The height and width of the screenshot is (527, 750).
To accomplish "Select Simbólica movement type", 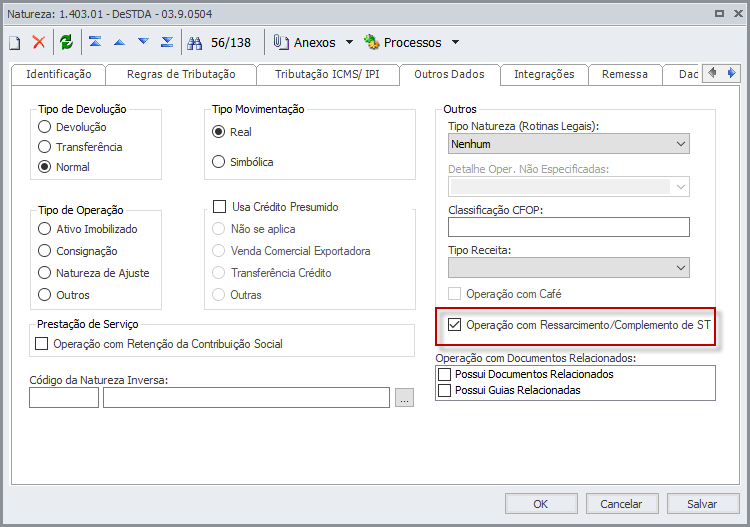I will coord(219,162).
